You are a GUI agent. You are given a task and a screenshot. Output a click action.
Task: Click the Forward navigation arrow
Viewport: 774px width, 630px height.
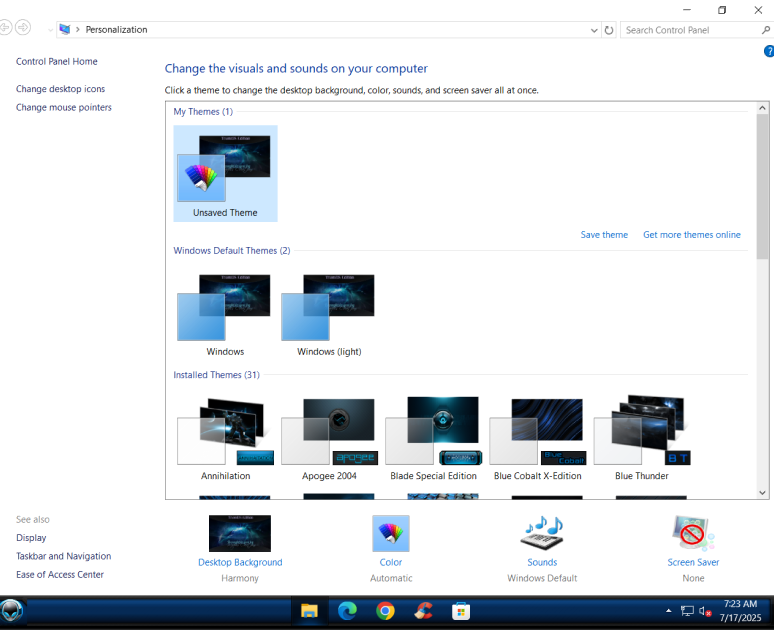tap(23, 27)
